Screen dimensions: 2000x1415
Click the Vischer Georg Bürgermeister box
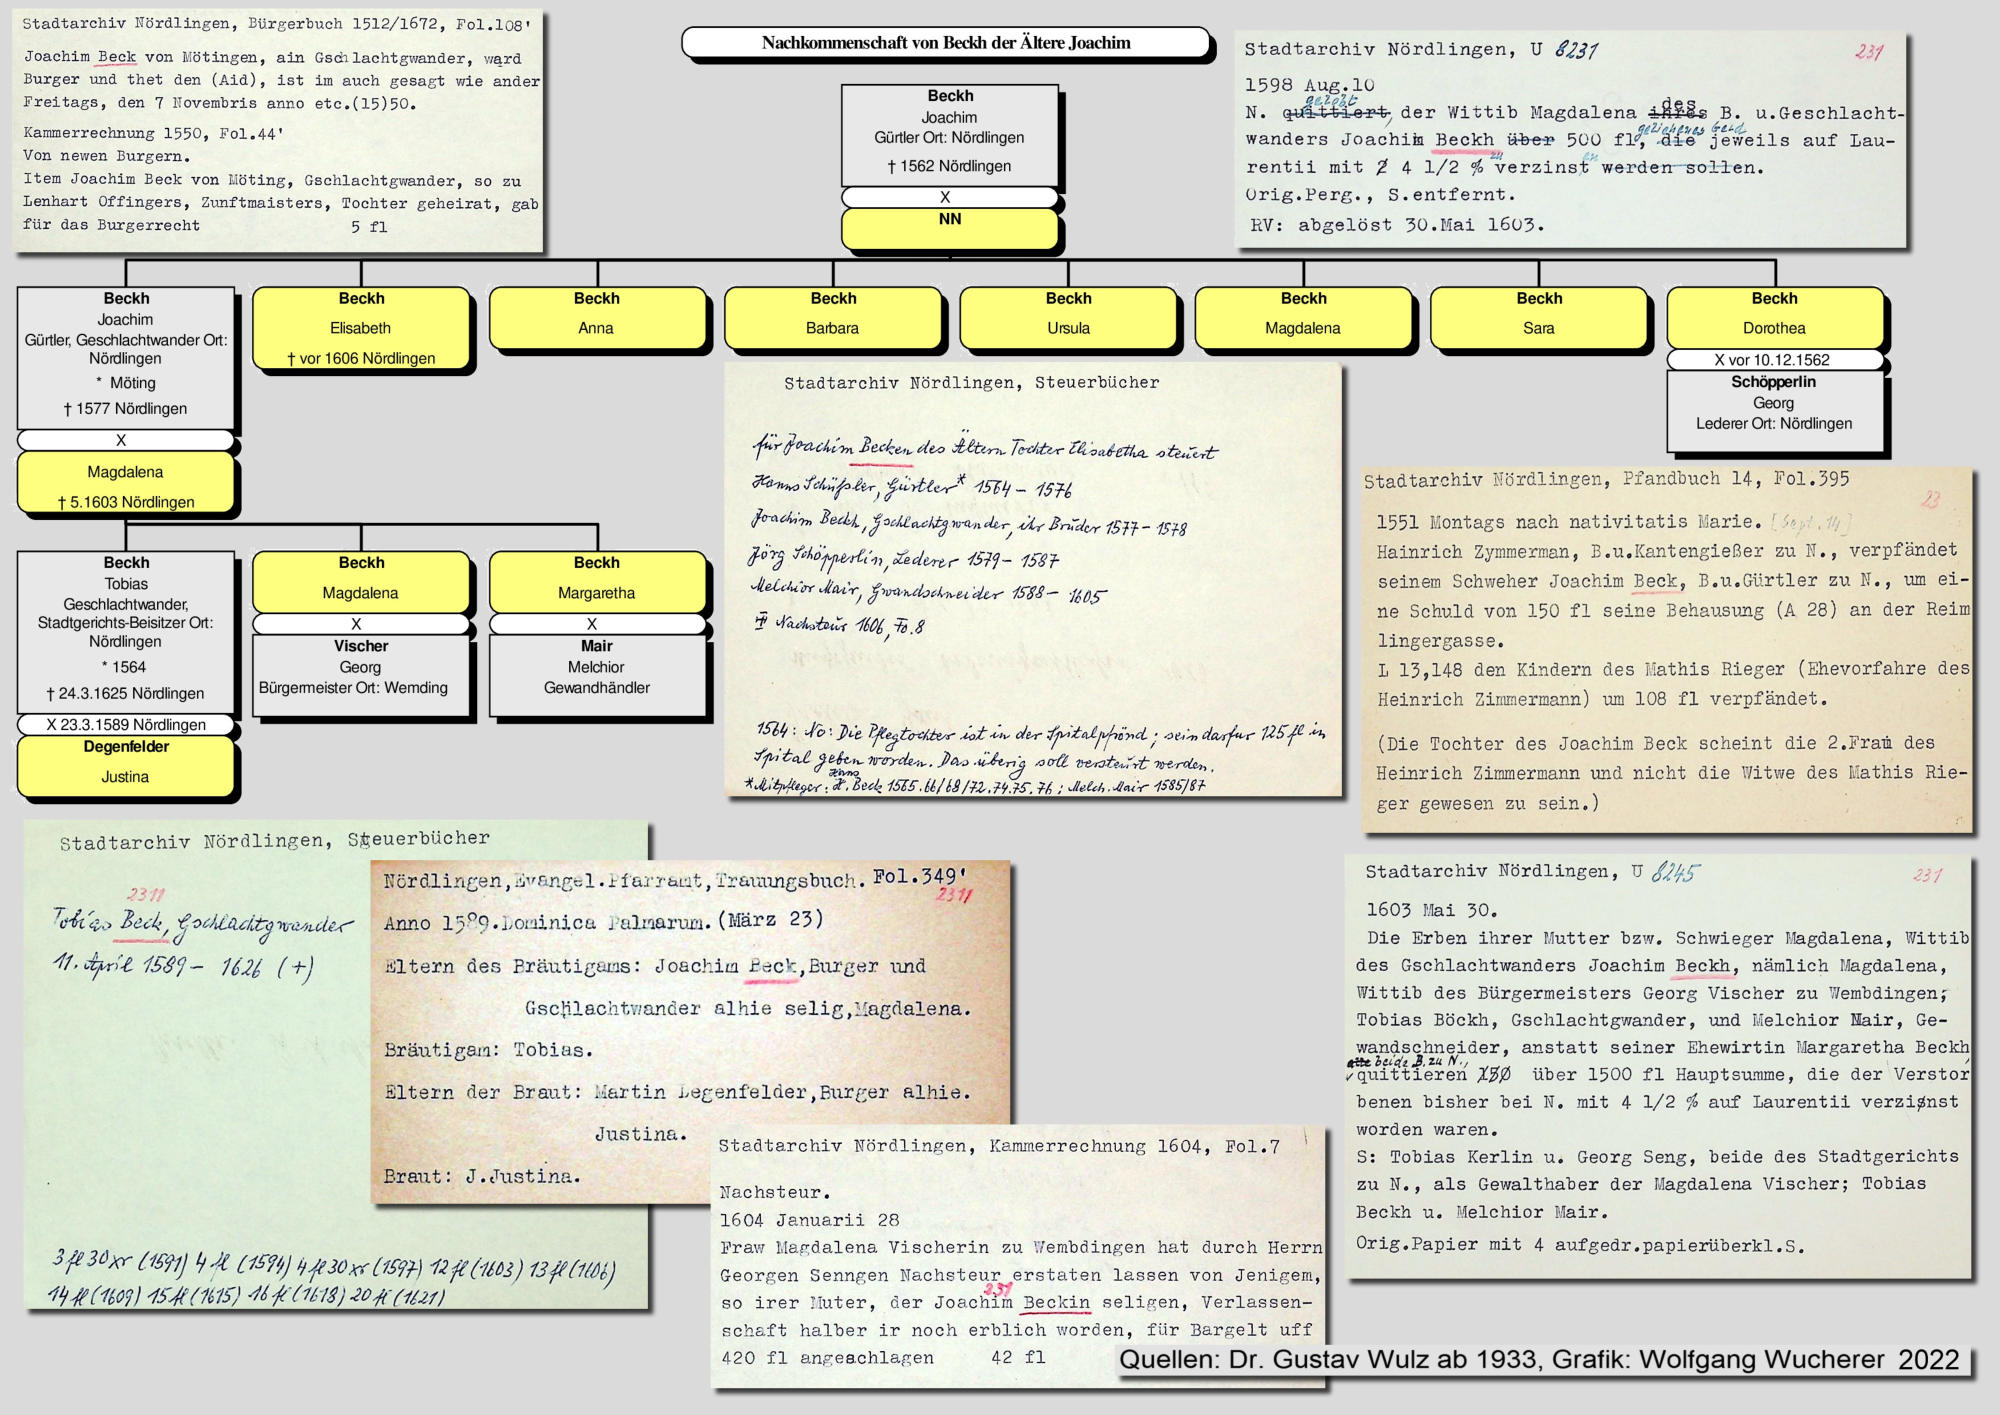click(x=360, y=674)
